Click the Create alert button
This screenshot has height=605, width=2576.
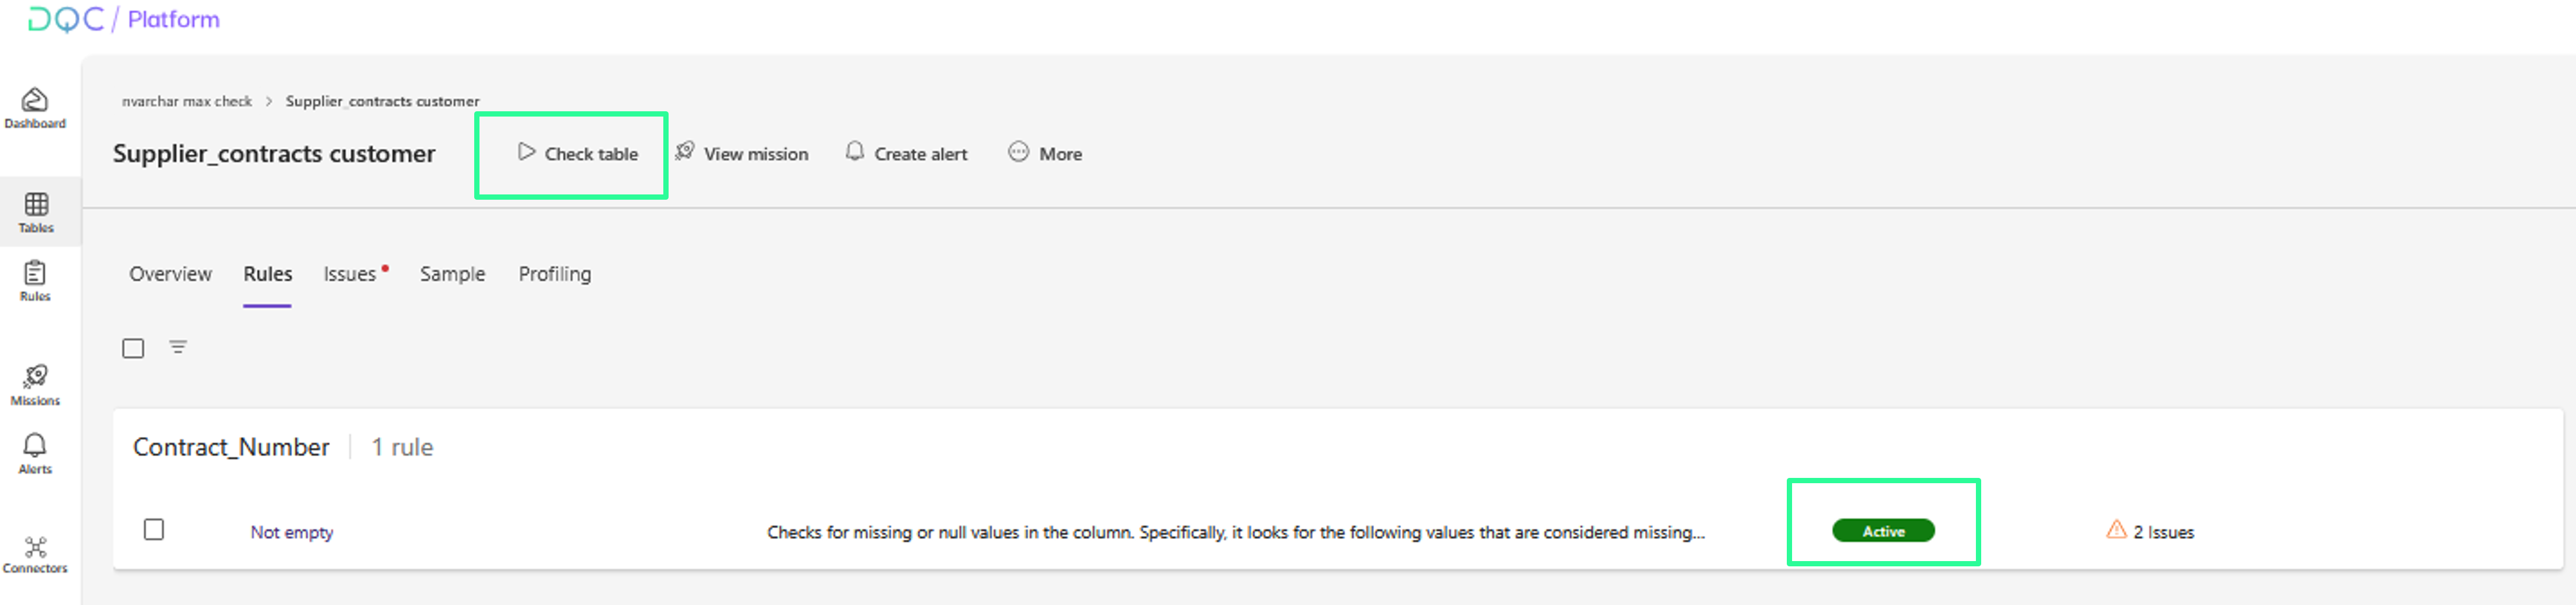[907, 154]
